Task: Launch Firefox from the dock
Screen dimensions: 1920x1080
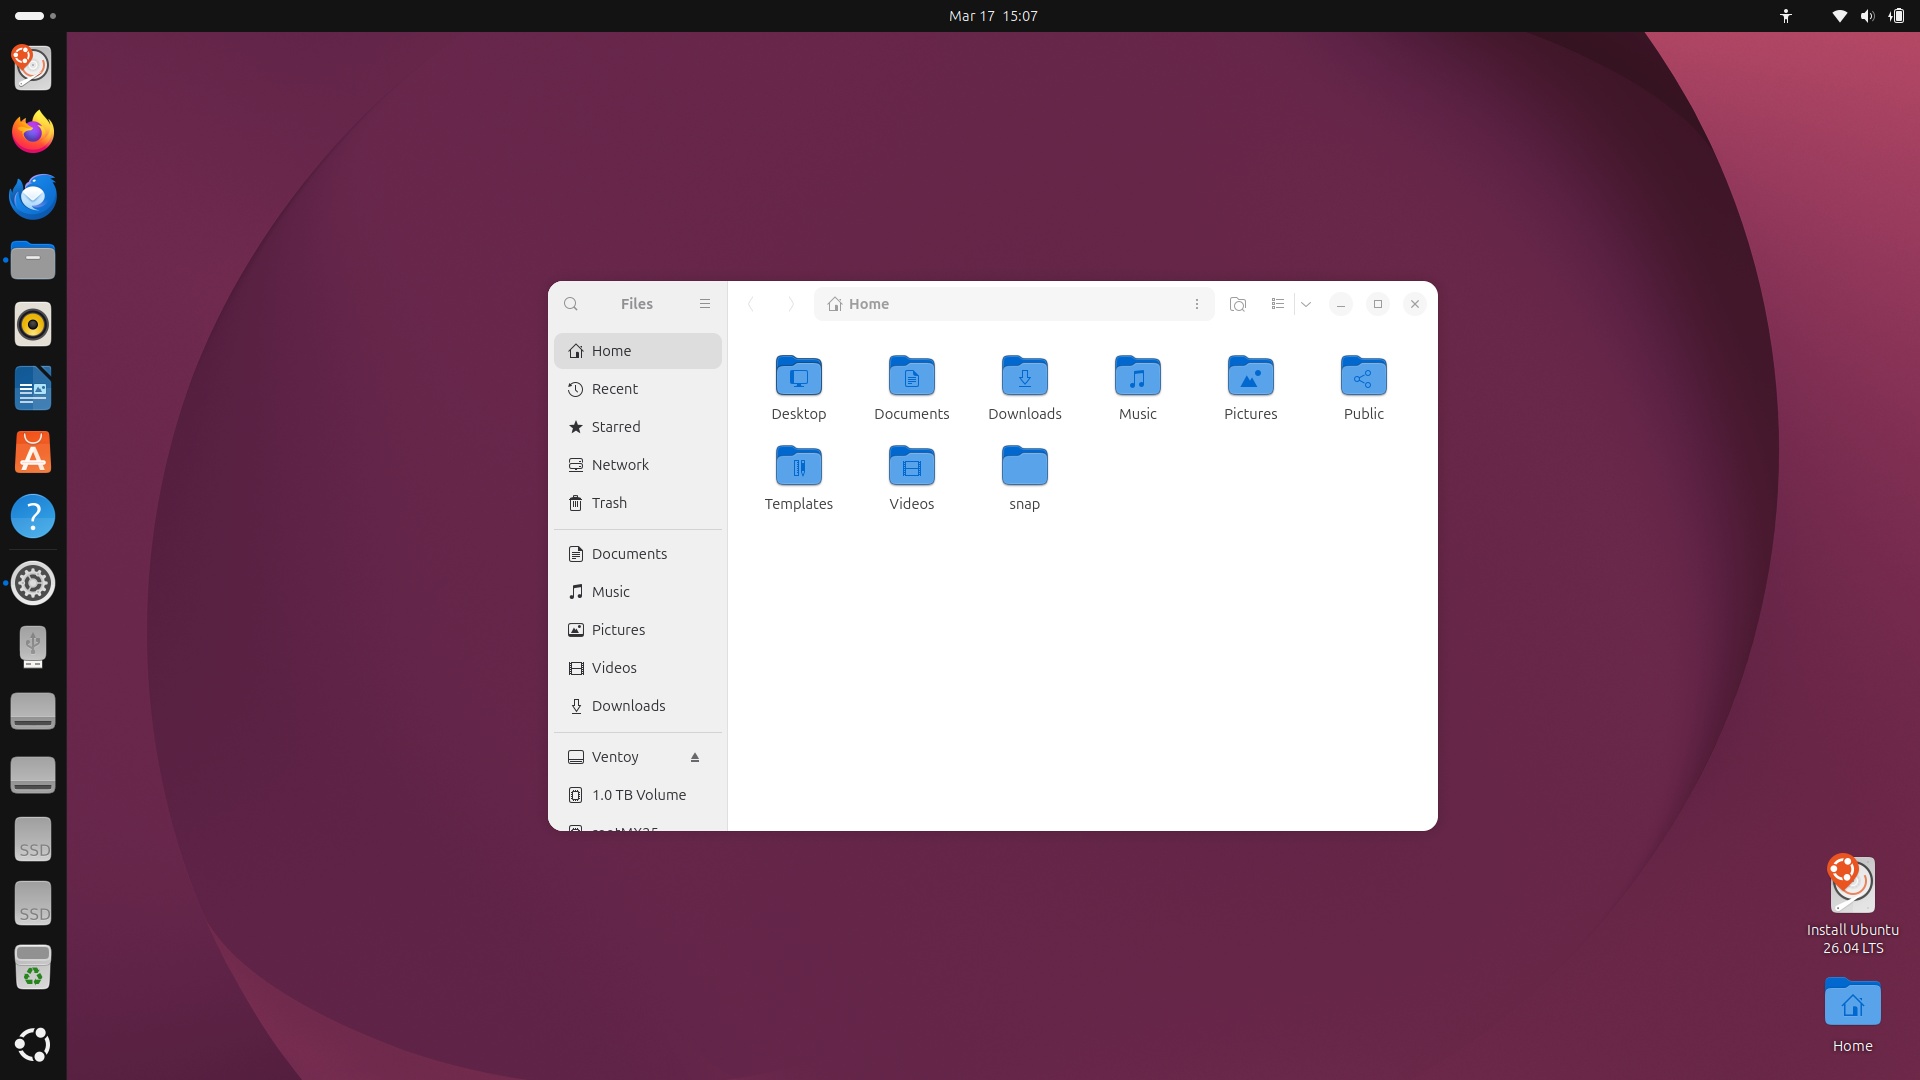Action: pyautogui.click(x=33, y=132)
